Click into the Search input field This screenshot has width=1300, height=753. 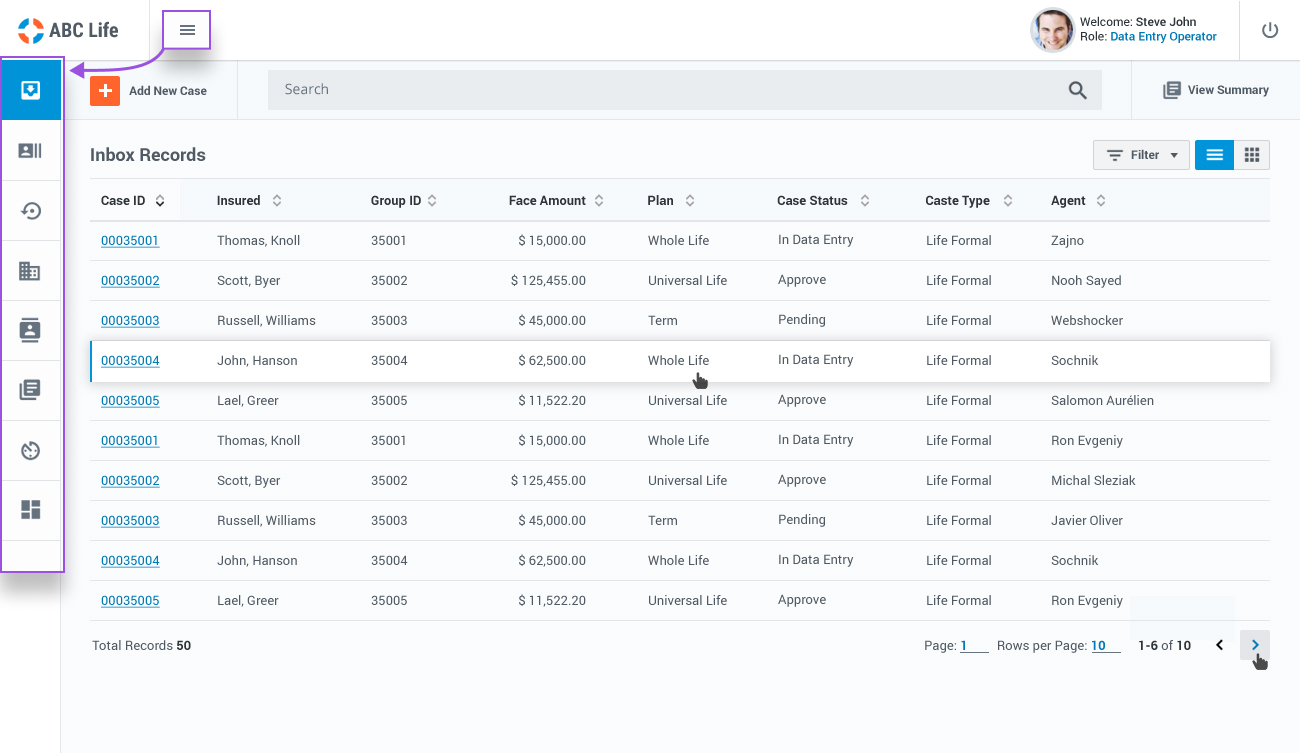[660, 90]
